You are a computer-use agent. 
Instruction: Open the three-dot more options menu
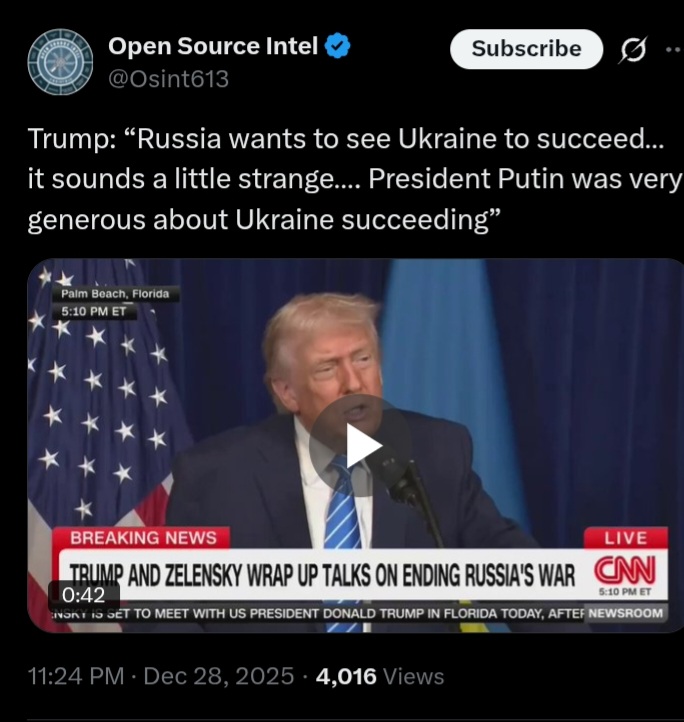click(x=673, y=49)
